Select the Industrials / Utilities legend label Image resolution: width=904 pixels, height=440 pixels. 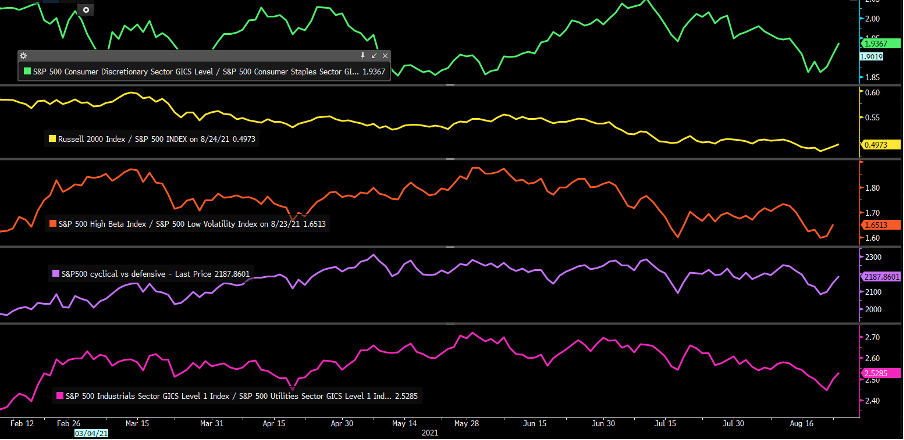click(x=242, y=396)
